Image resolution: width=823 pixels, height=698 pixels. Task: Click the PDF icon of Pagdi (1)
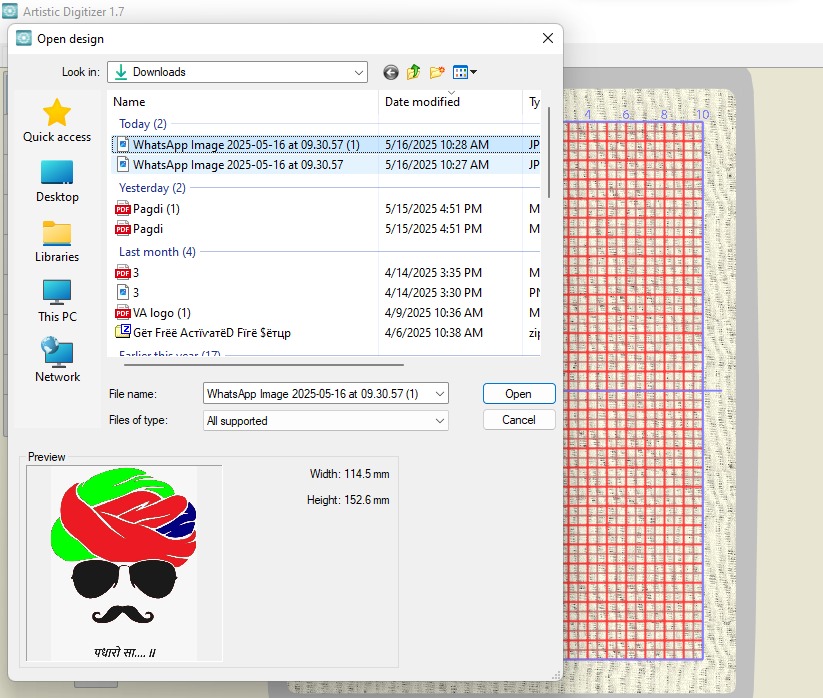click(x=122, y=209)
